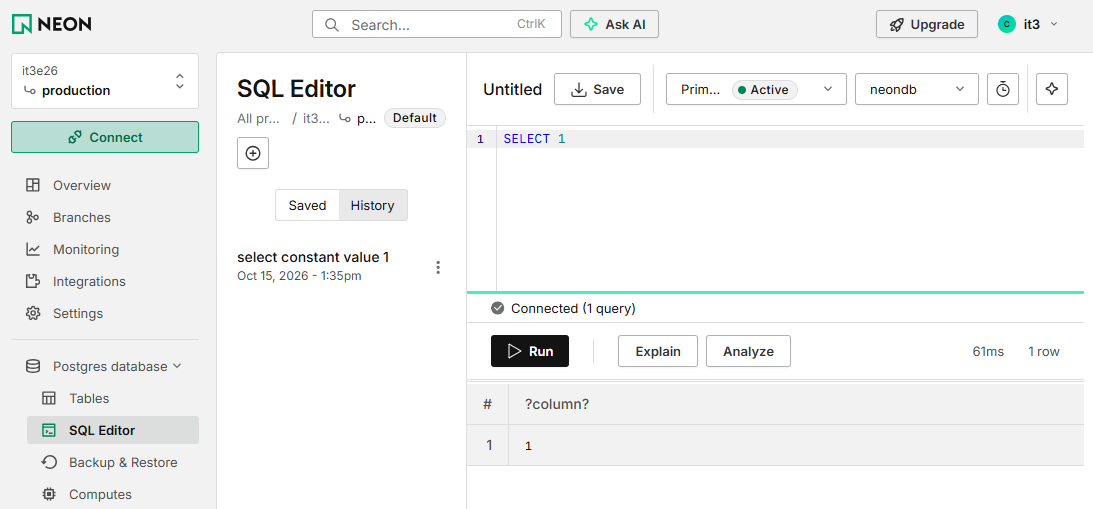The height and width of the screenshot is (509, 1093).
Task: Click the Neon logo
Action: point(52,24)
